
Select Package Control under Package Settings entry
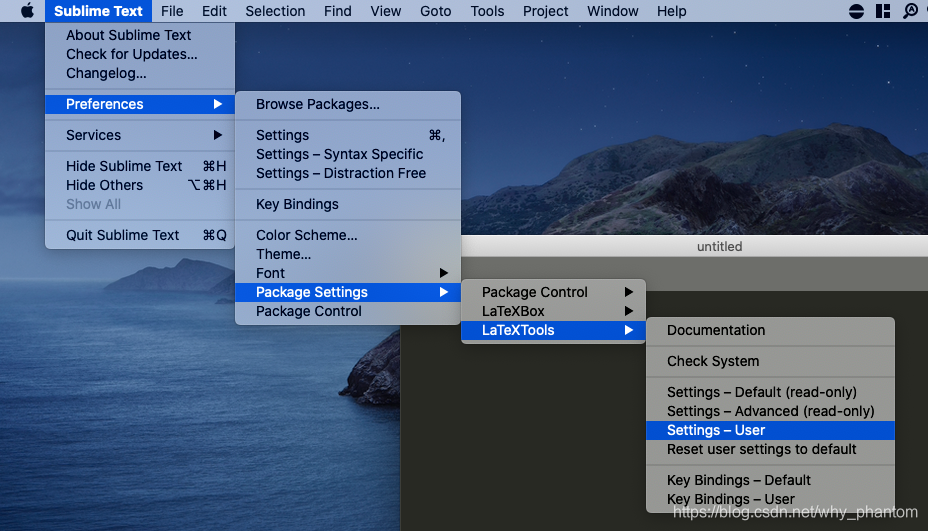(348, 311)
